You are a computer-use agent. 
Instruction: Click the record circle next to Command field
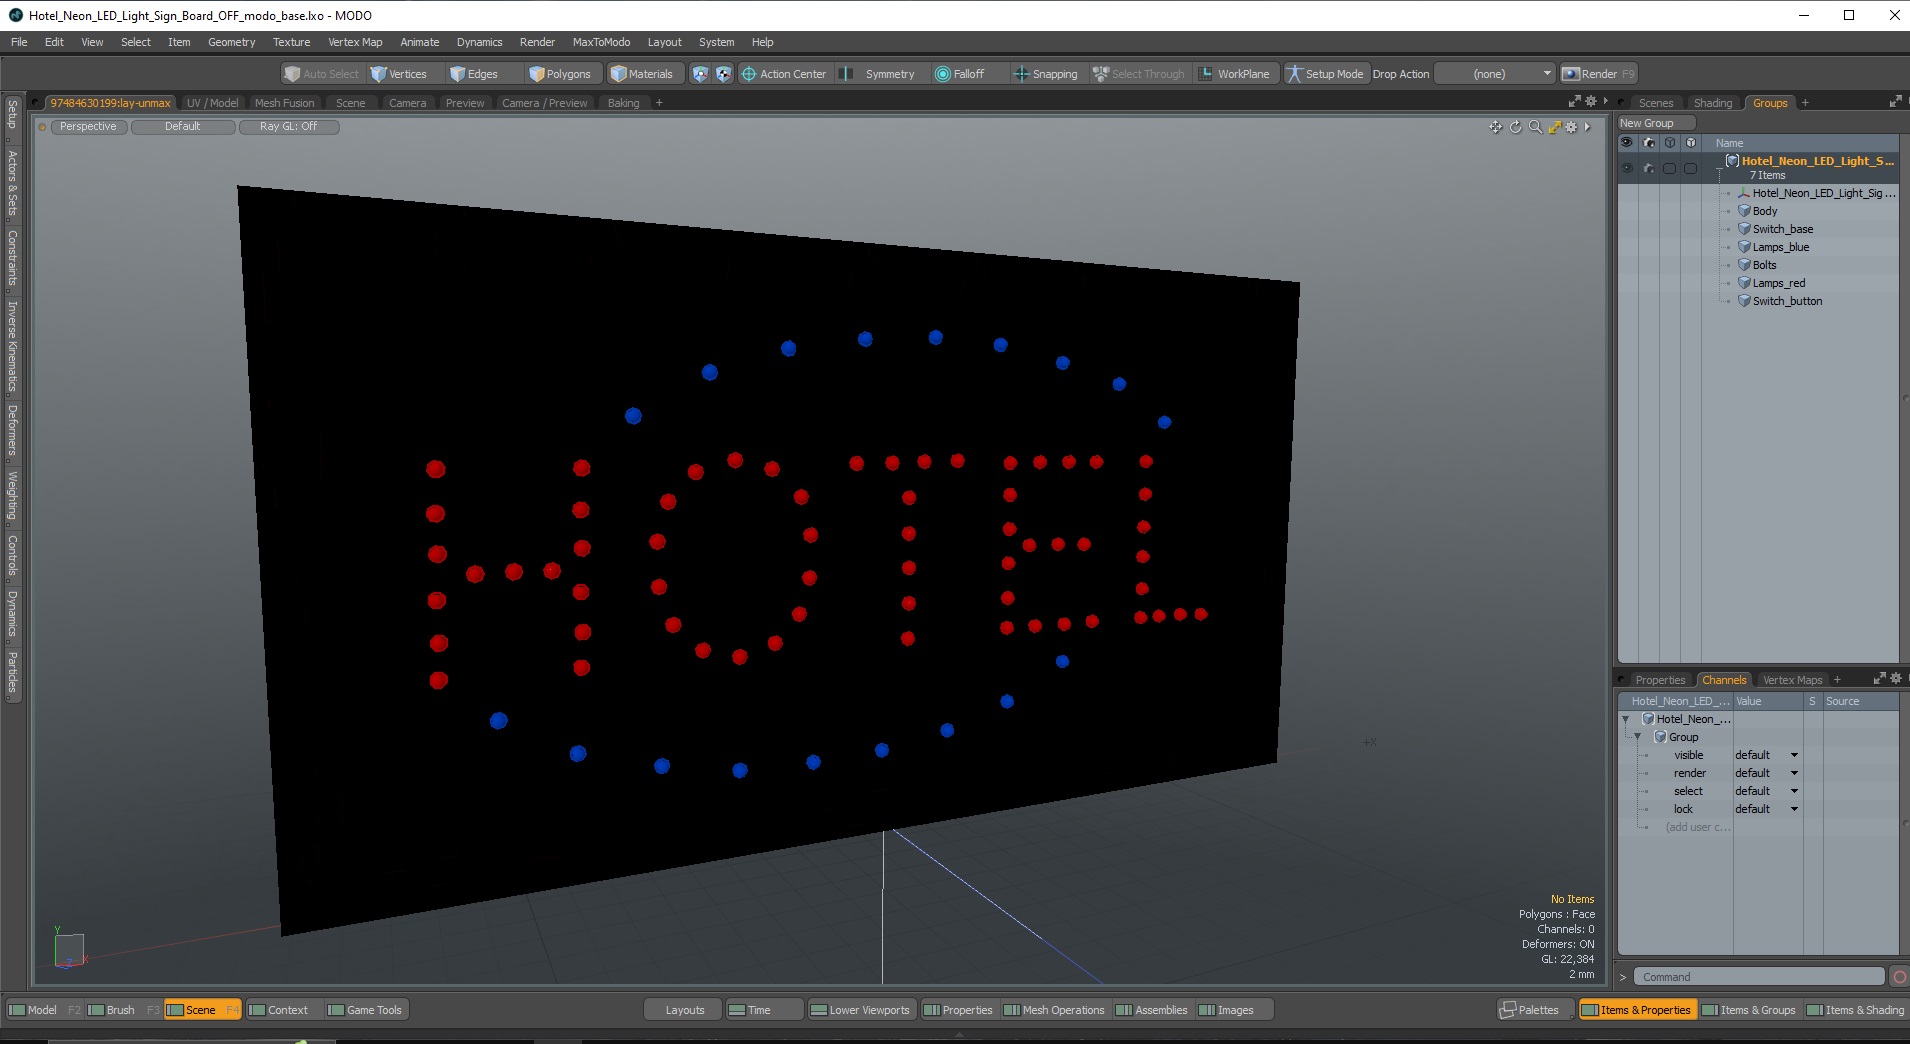(x=1900, y=977)
